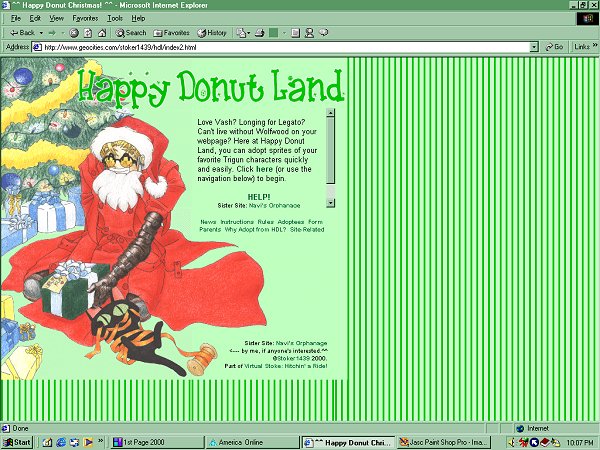
Task: Open the Parents navigation link
Action: coord(210,230)
